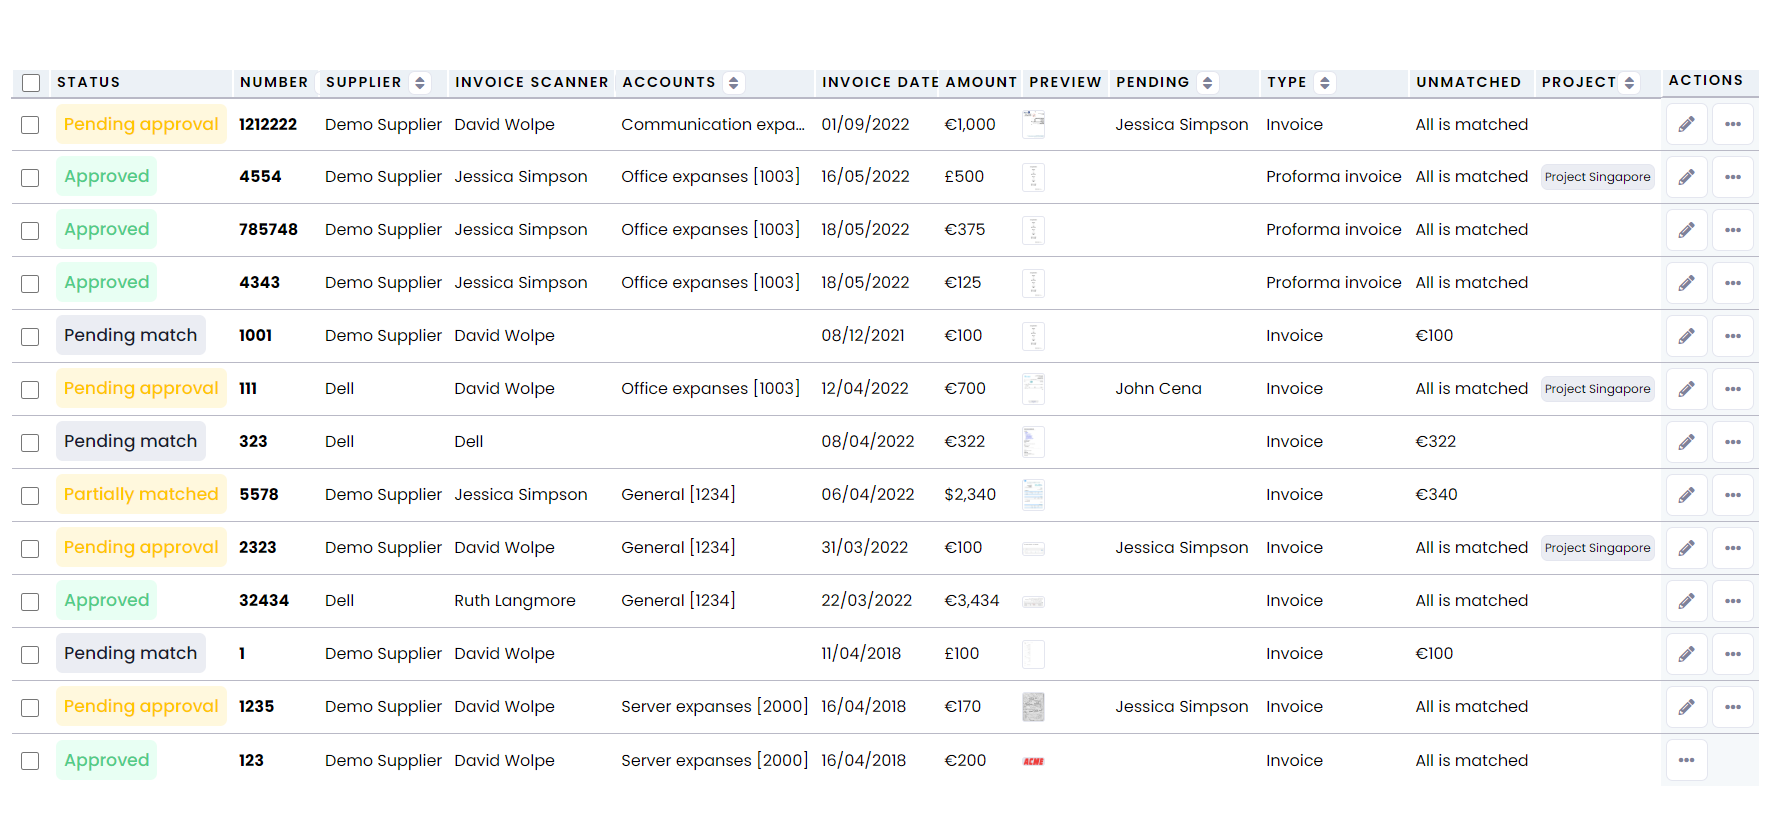1782x814 pixels.
Task: Select the checkbox for invoice 1001
Action: click(30, 337)
